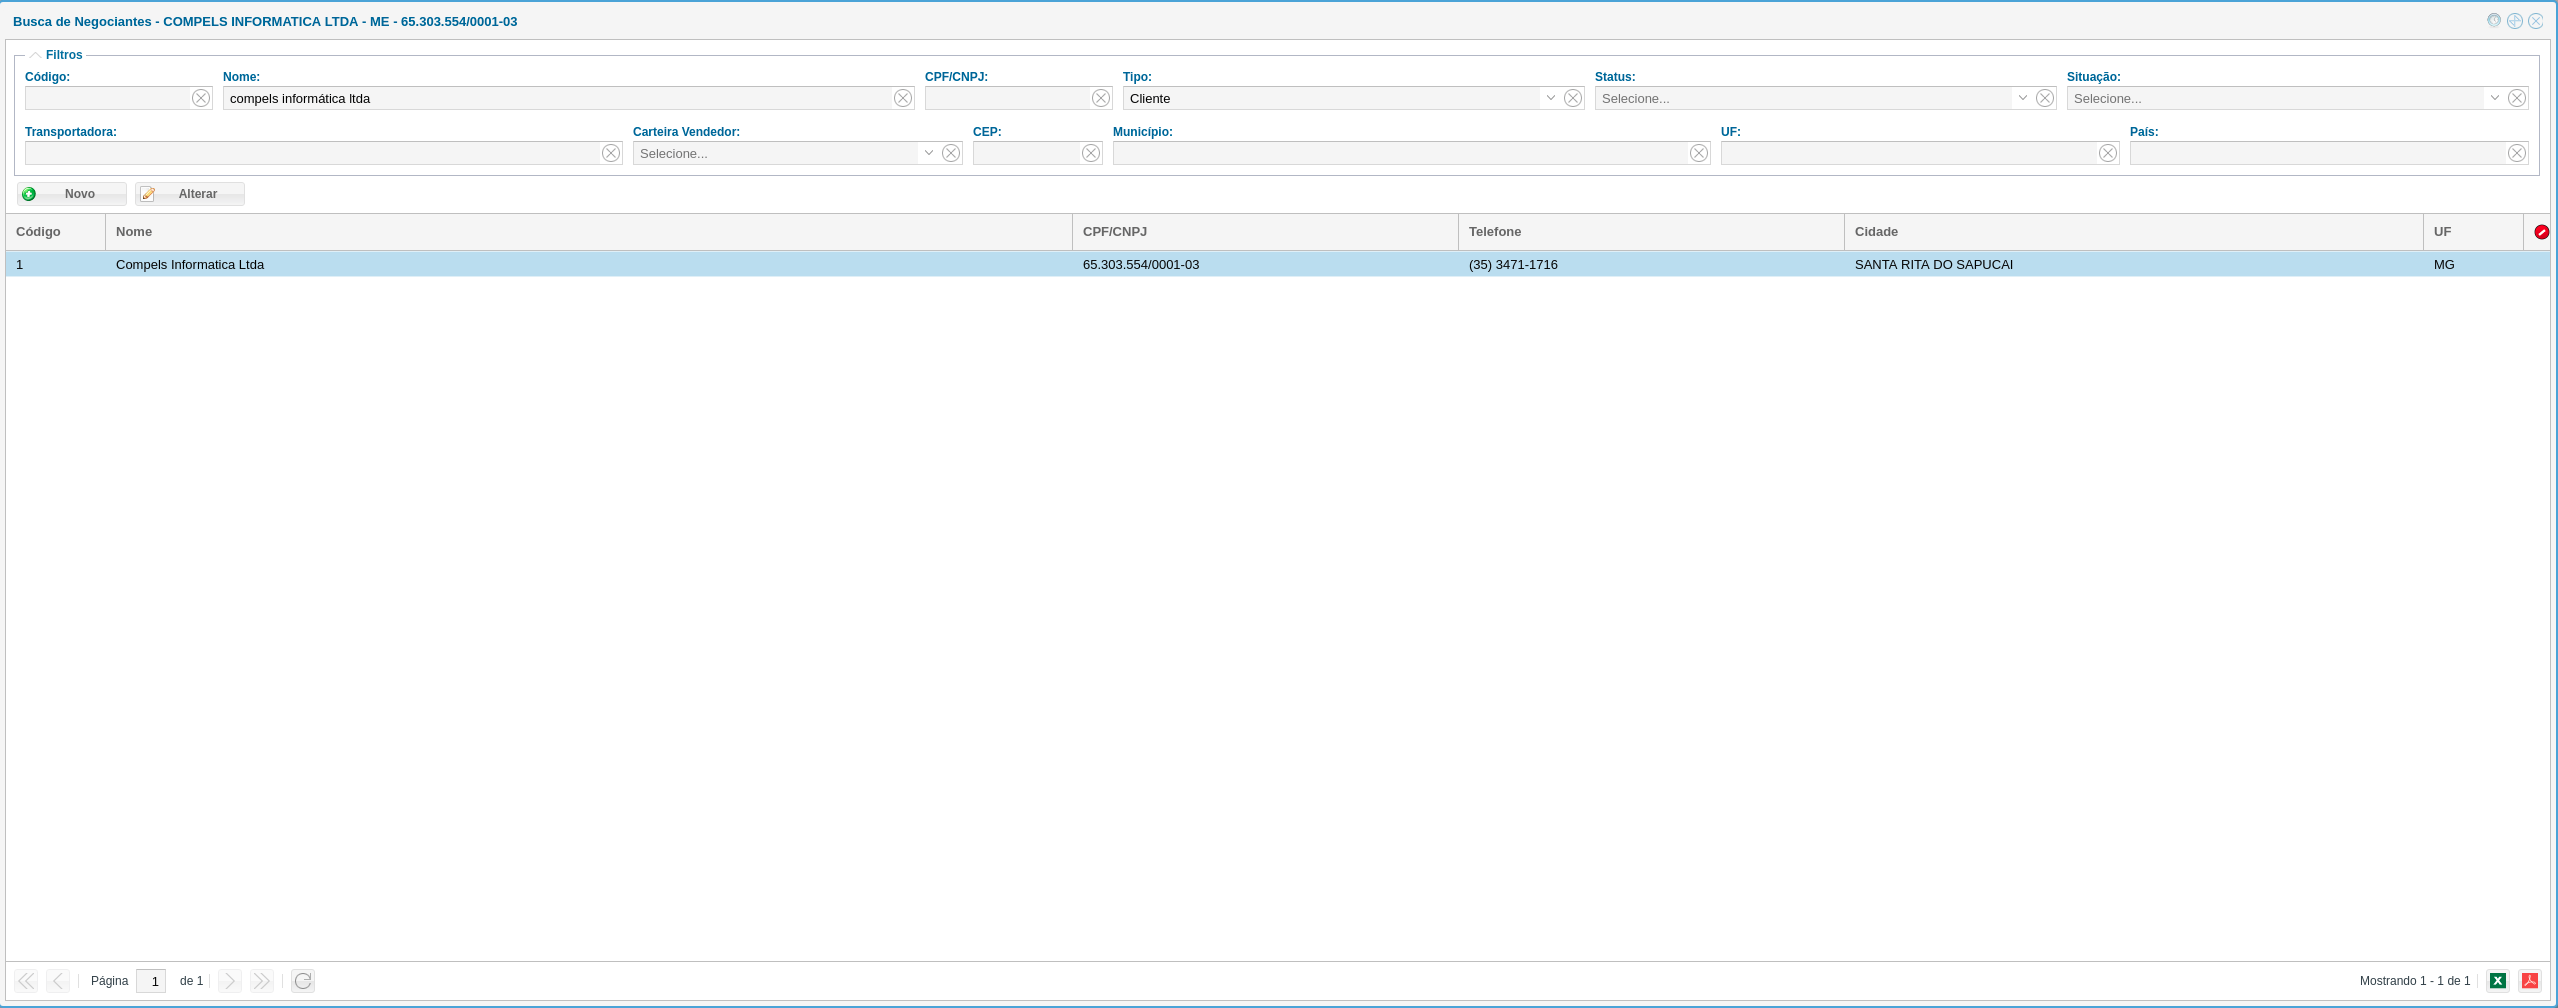Screen dimensions: 2558x1008
Task: Open the Tipo dropdown
Action: point(1551,98)
